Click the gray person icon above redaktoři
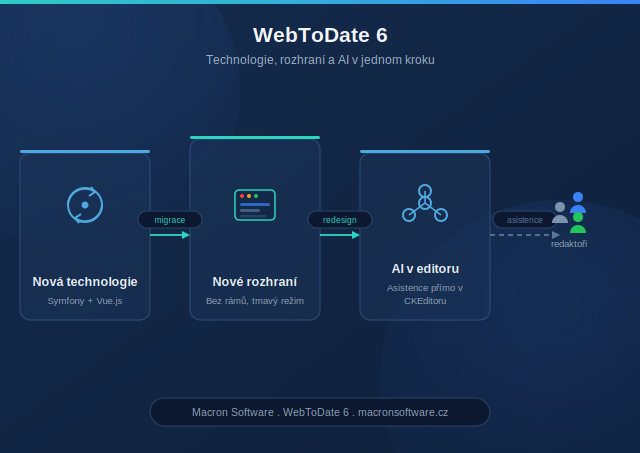This screenshot has height=453, width=640. (x=560, y=213)
